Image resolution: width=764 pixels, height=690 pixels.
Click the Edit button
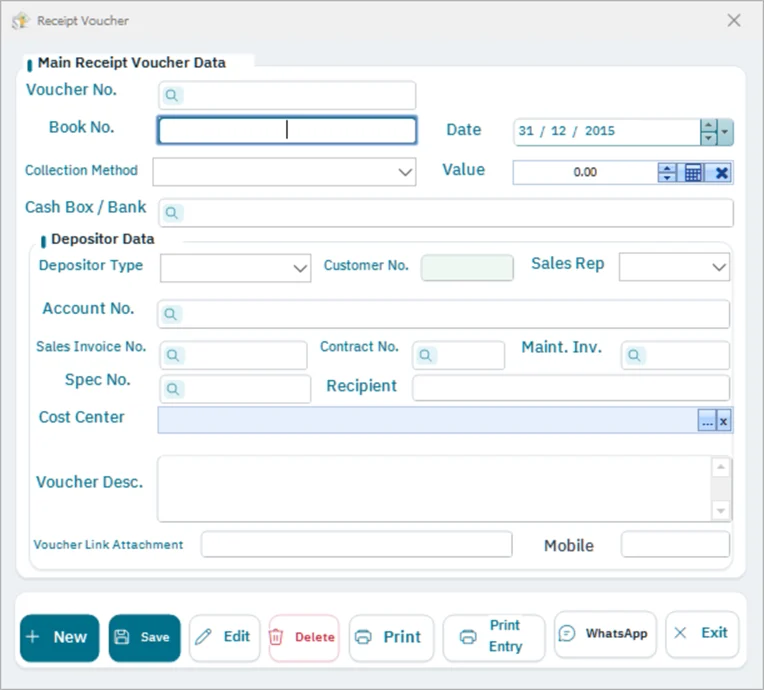pyautogui.click(x=225, y=637)
